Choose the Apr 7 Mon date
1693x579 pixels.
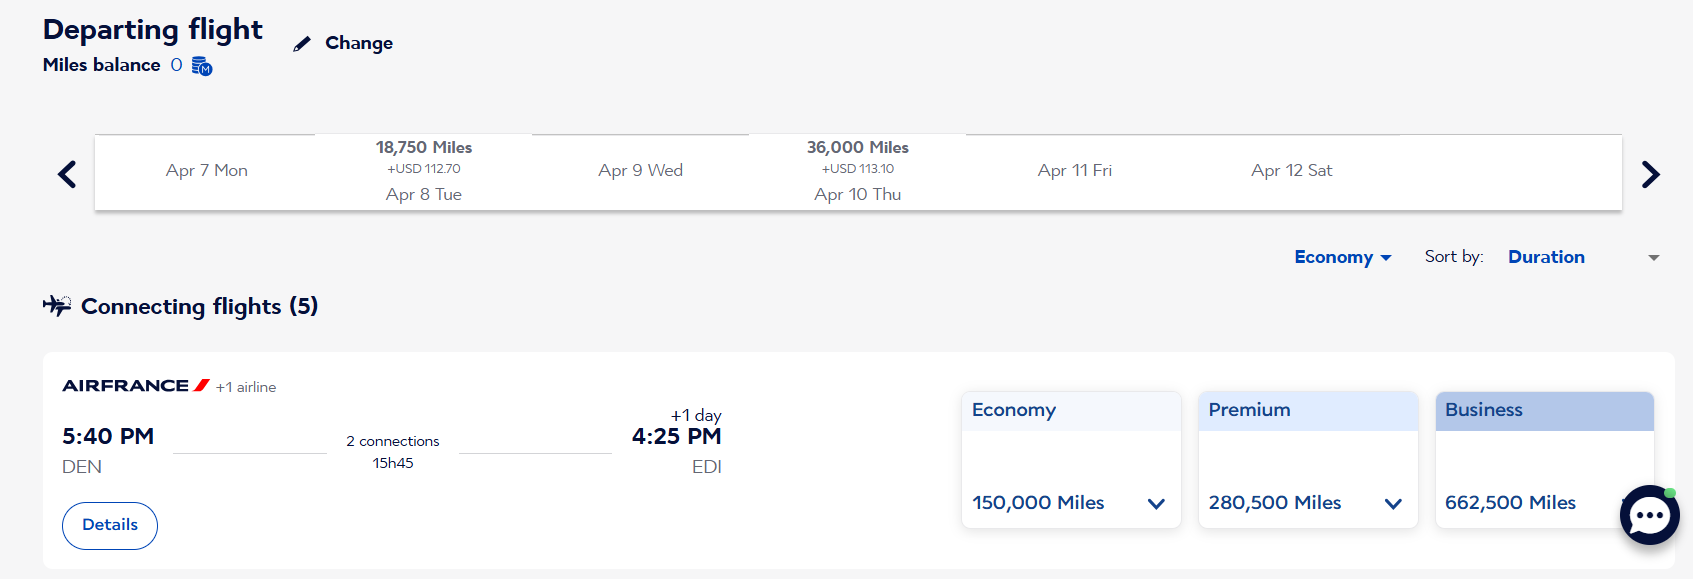[207, 171]
